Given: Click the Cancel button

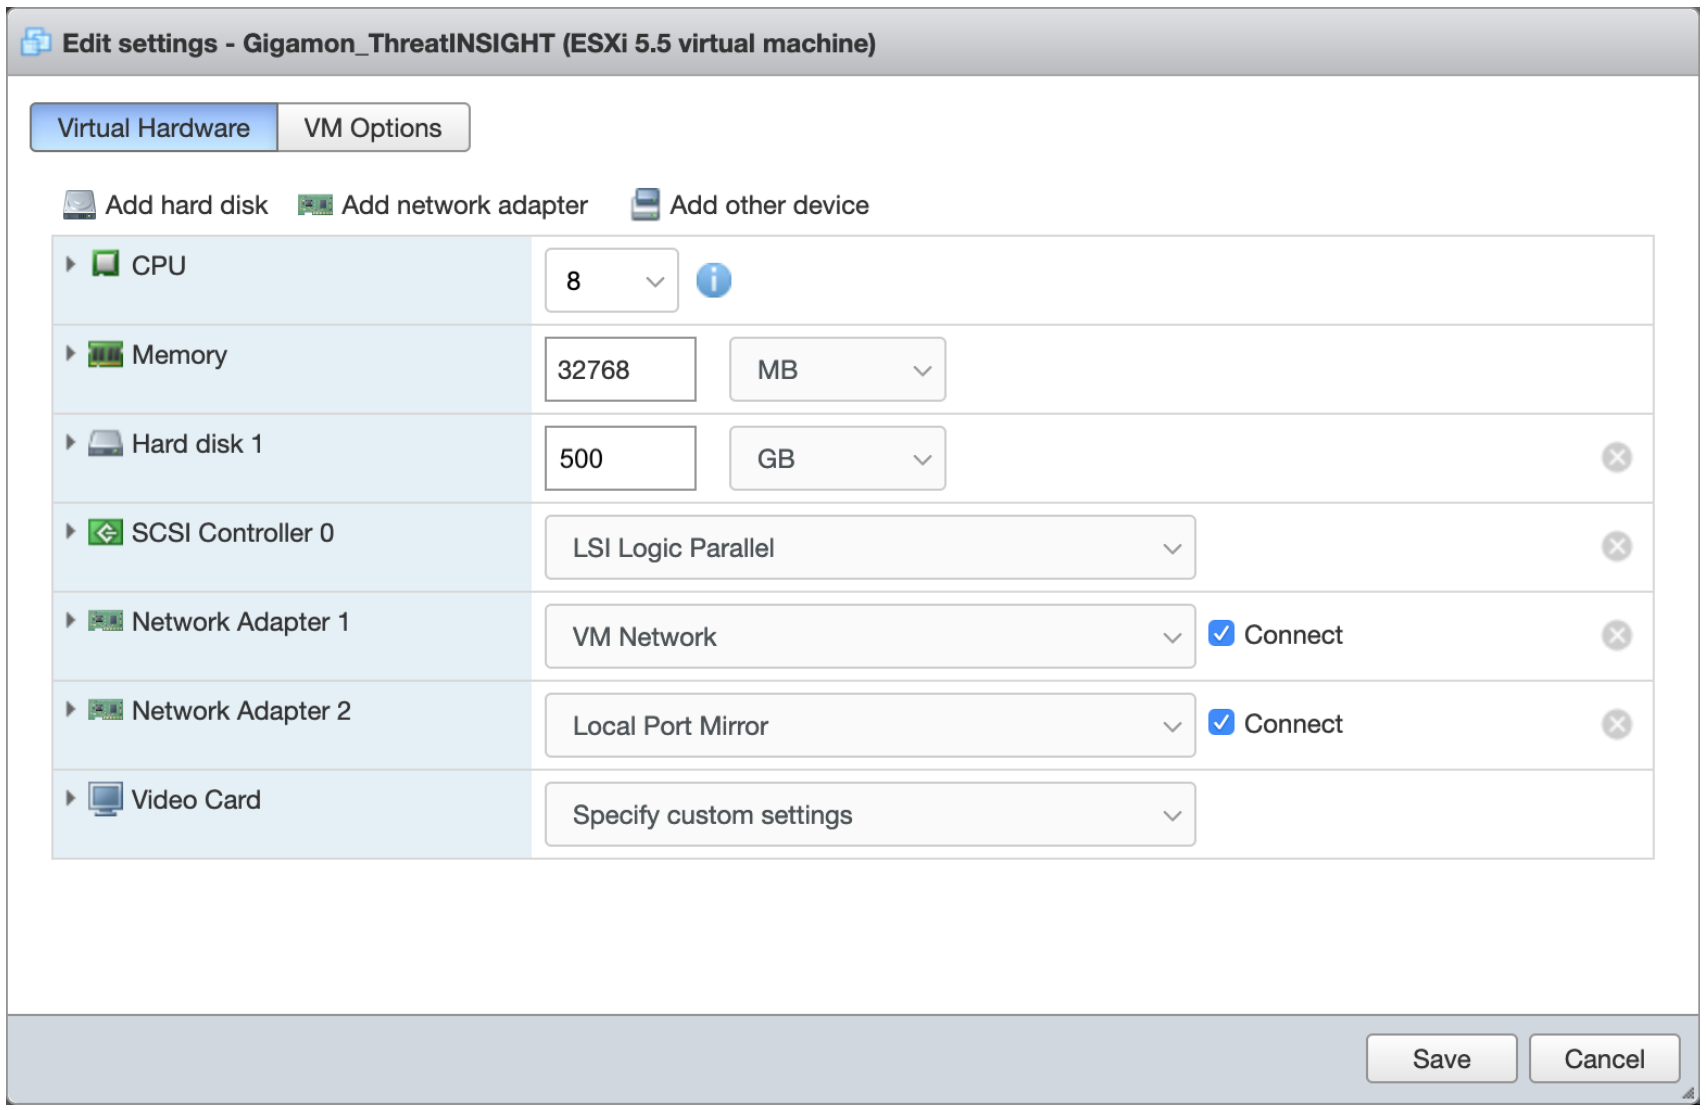Looking at the screenshot, I should [1604, 1058].
